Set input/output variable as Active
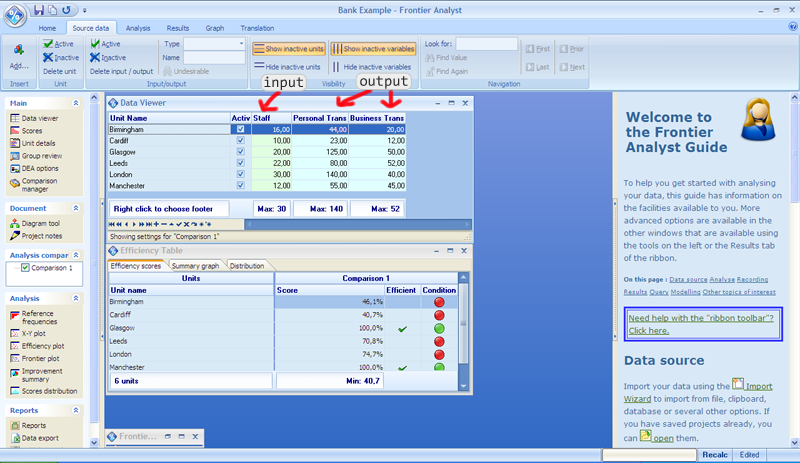Viewport: 800px width, 463px height. tap(105, 44)
